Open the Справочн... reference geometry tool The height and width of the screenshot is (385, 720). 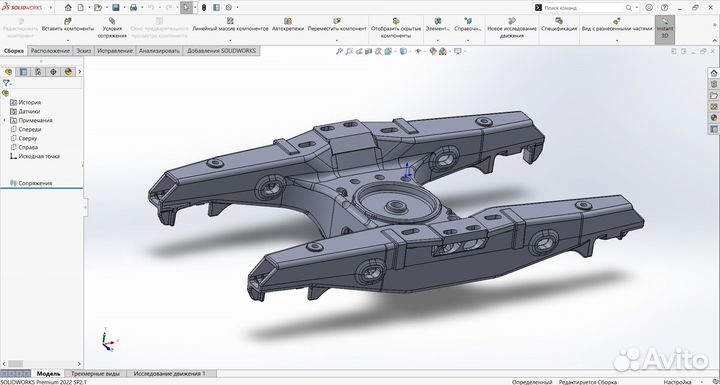coord(468,25)
